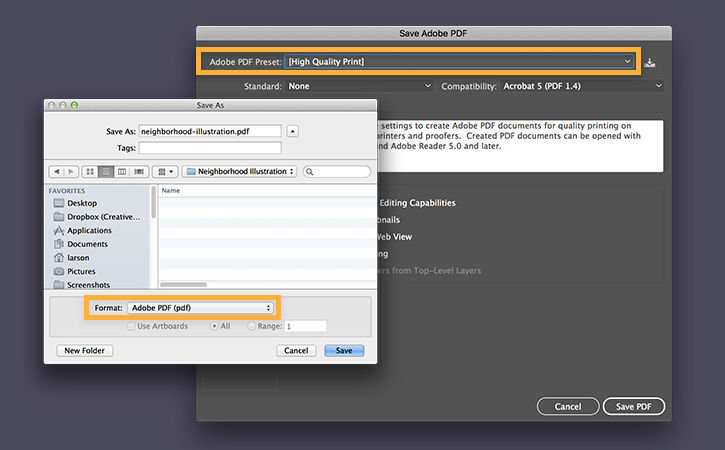Select Pictures in the Favorites sidebar
The width and height of the screenshot is (725, 450).
click(81, 271)
